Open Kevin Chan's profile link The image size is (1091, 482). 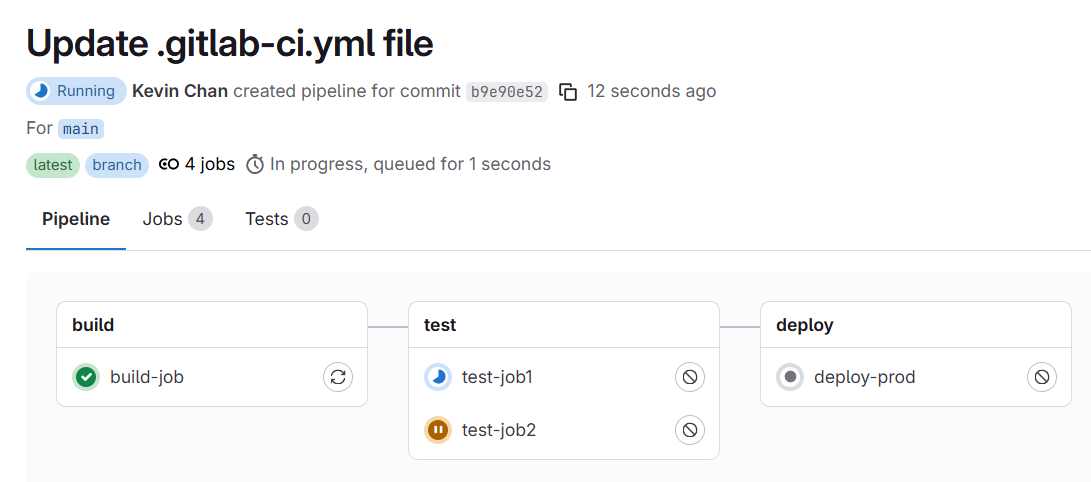click(x=180, y=91)
